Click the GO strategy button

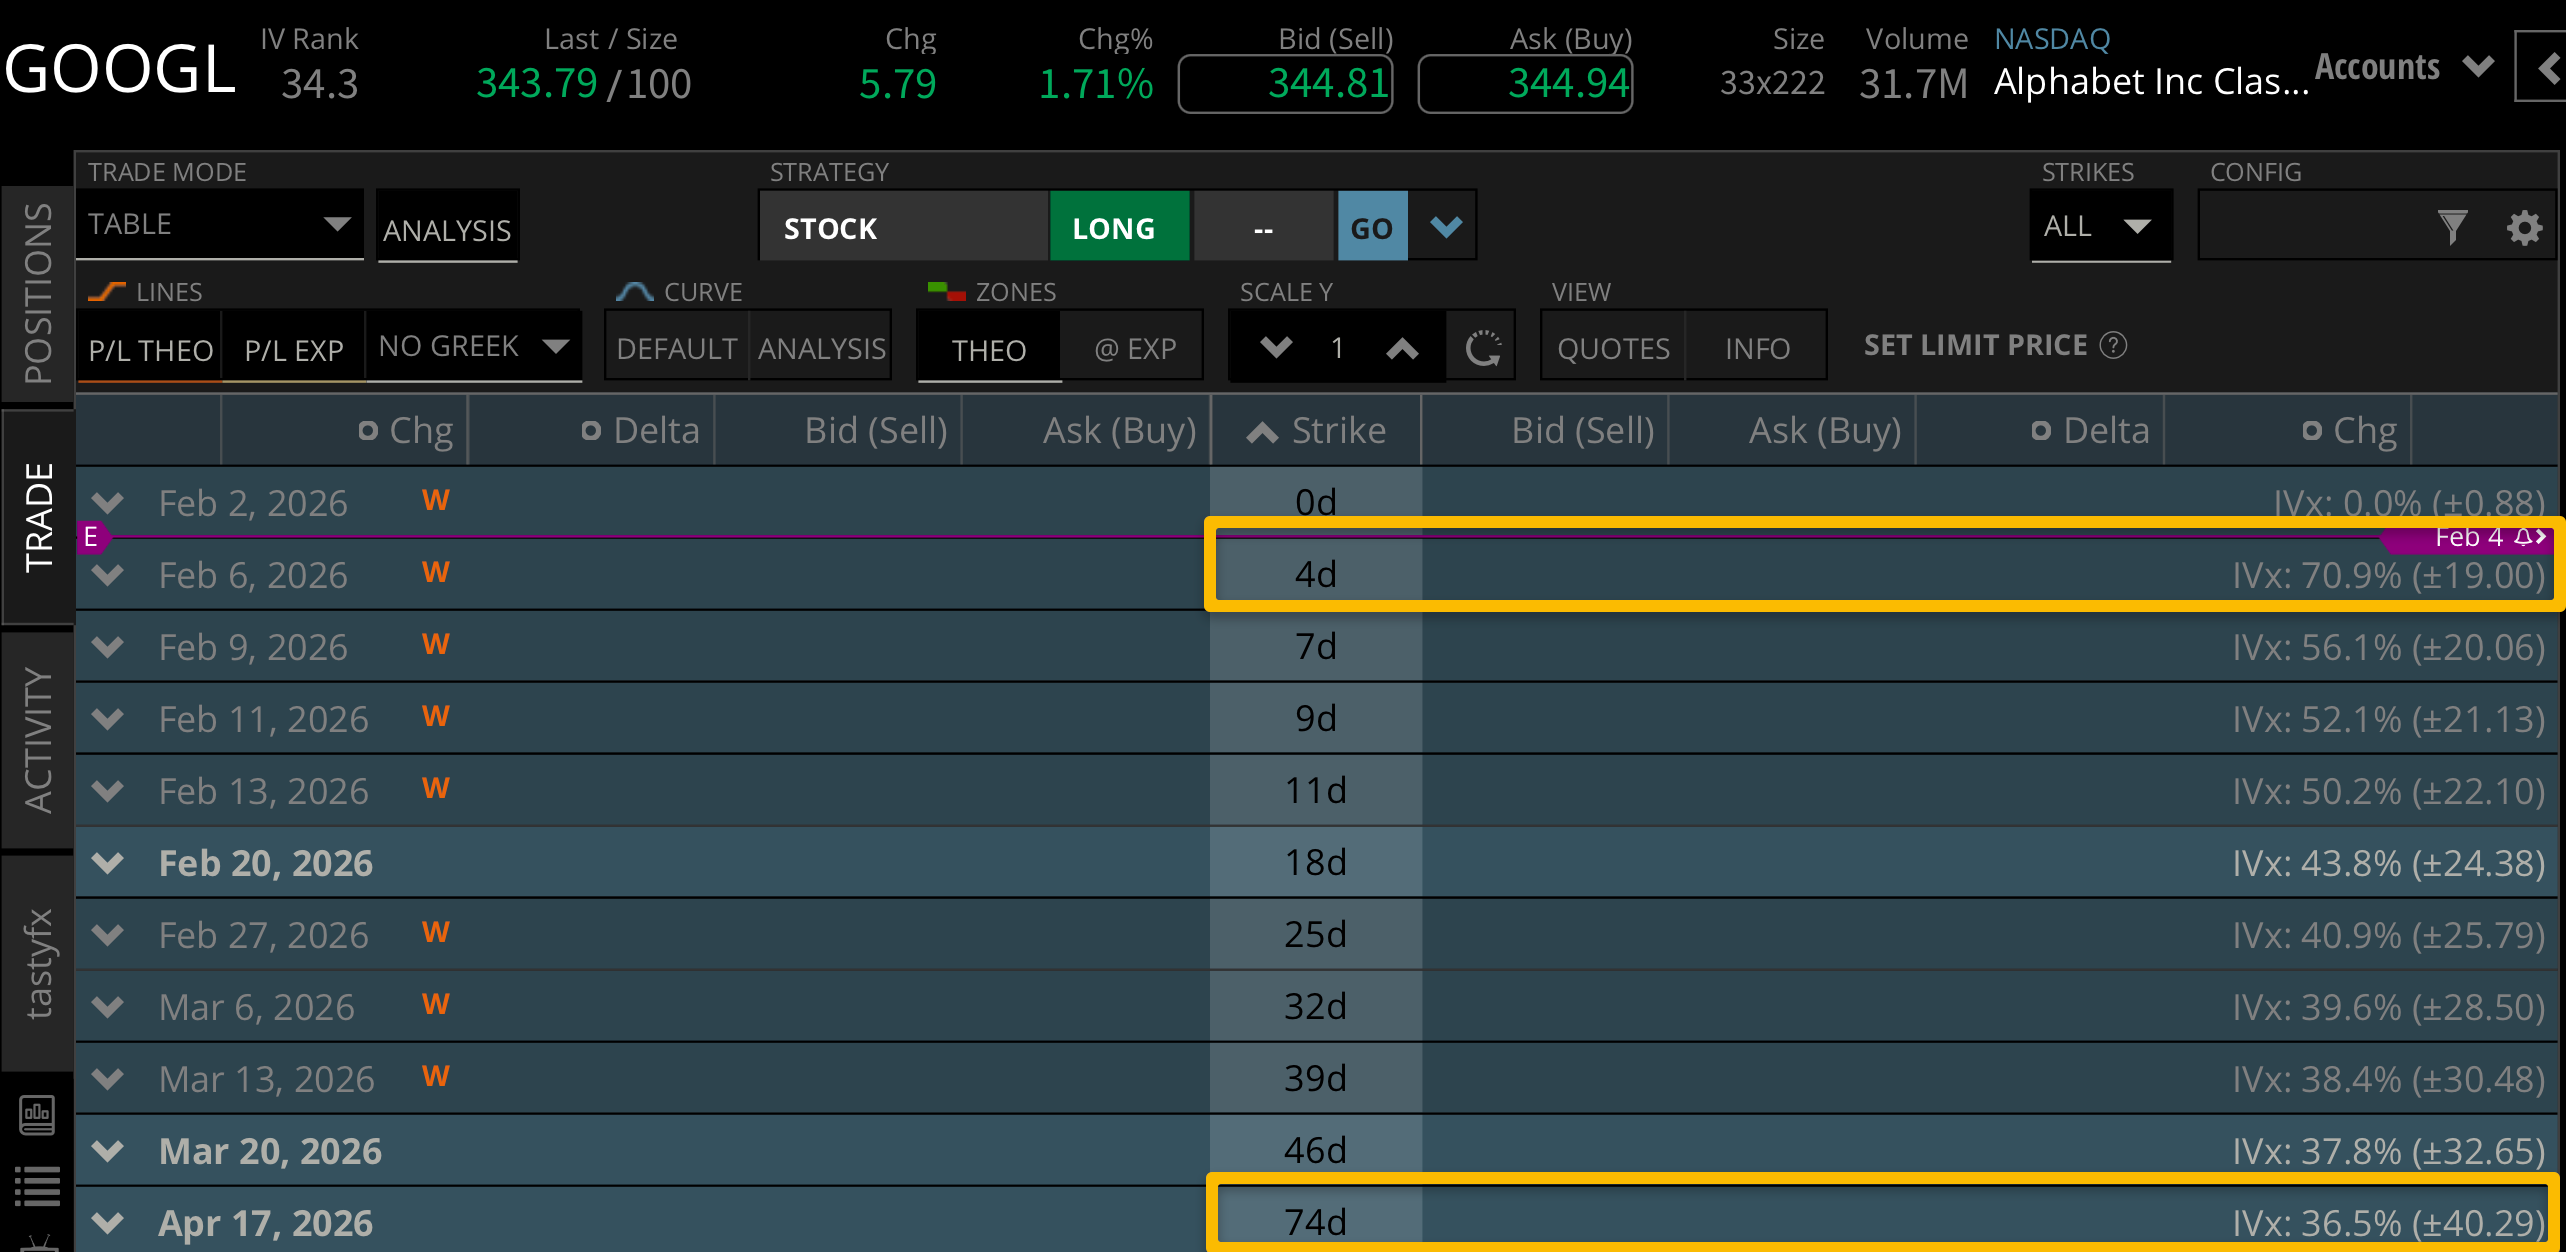point(1371,228)
